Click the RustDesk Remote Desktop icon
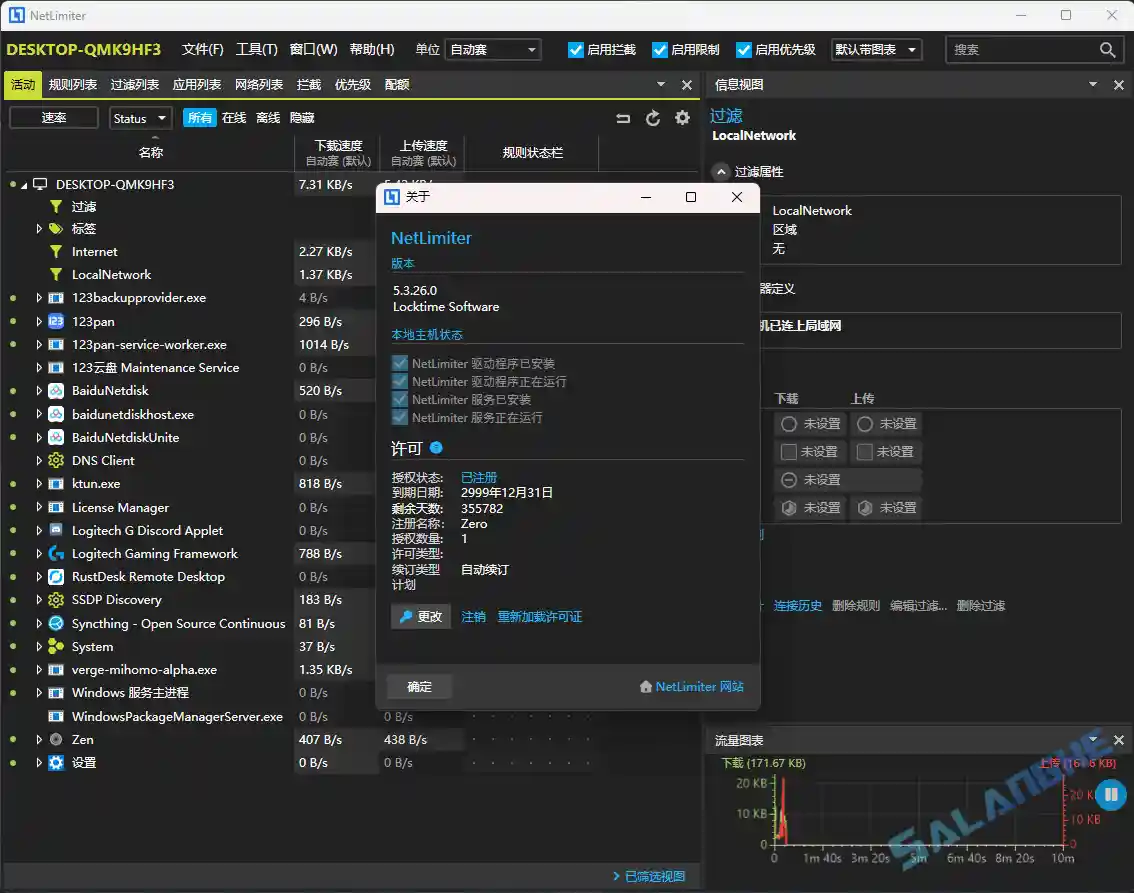Viewport: 1134px width, 893px height. click(x=54, y=576)
